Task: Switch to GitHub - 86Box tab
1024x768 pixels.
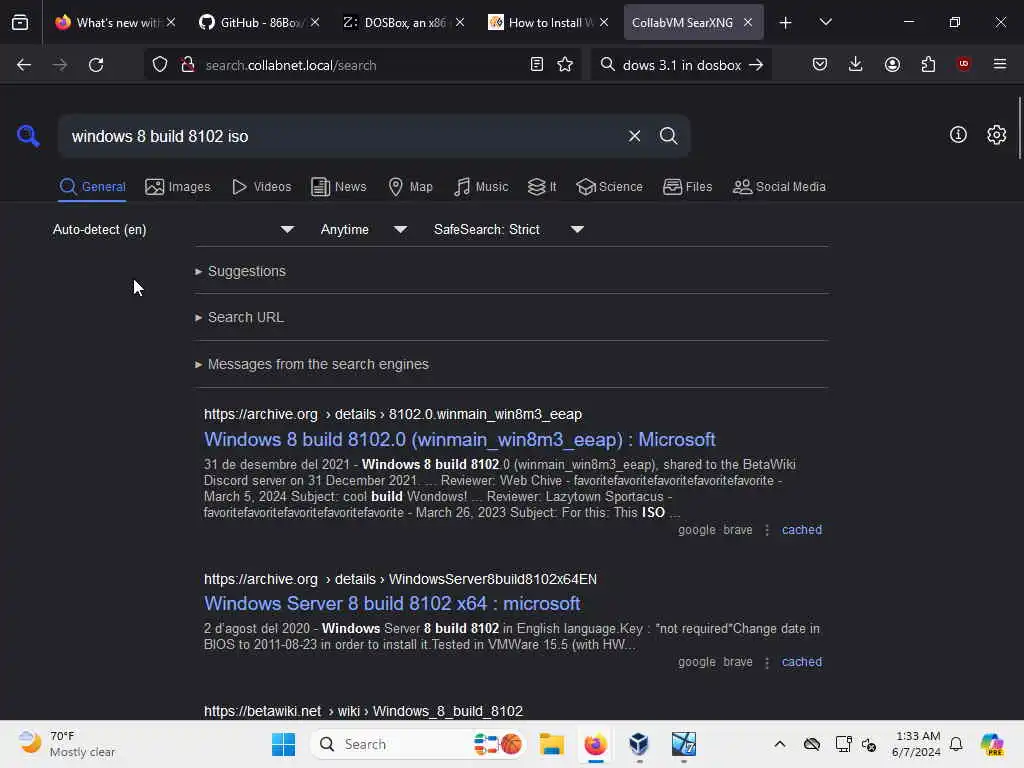Action: click(x=258, y=23)
